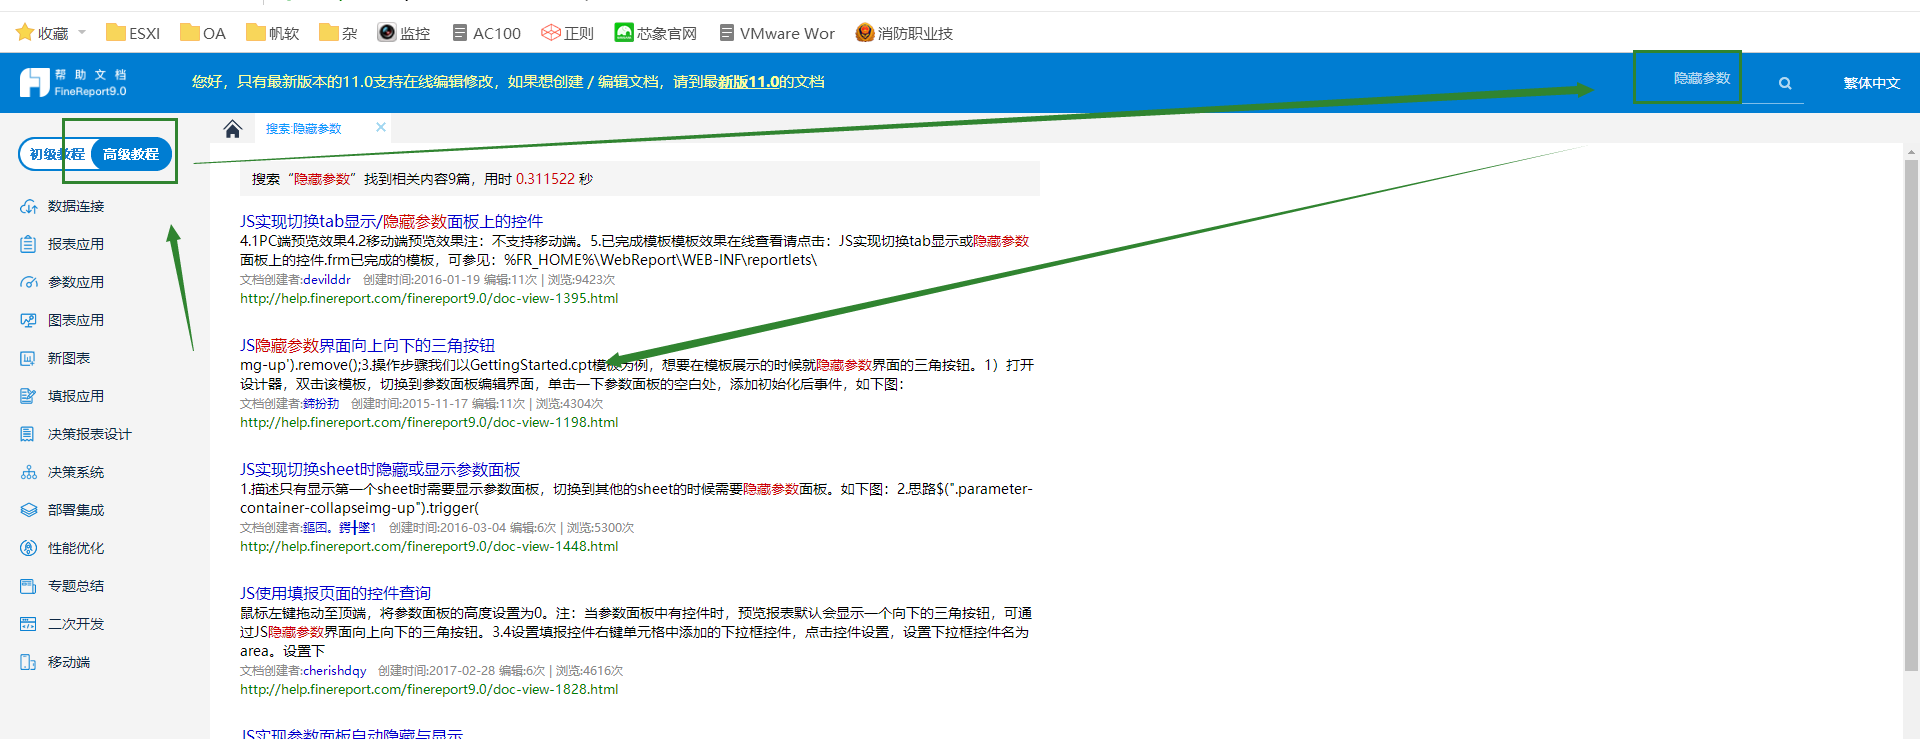
Task: Open the doc-view-1198.html URL
Action: pyautogui.click(x=429, y=422)
